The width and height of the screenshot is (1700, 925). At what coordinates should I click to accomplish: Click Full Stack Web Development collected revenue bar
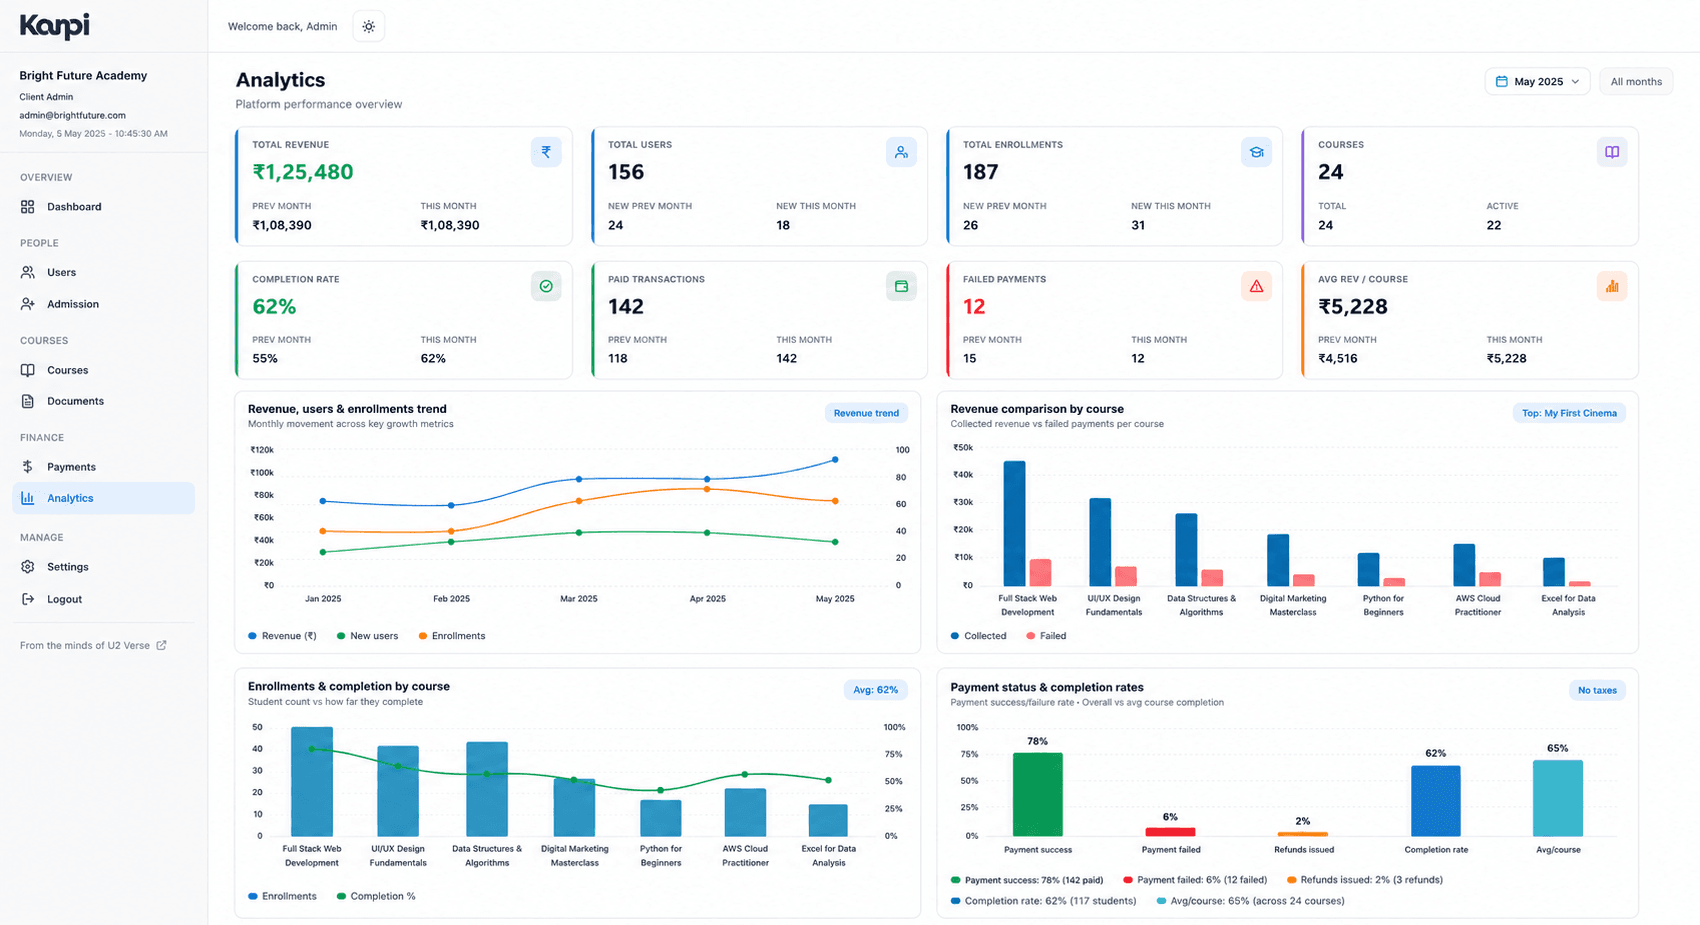pyautogui.click(x=1014, y=523)
